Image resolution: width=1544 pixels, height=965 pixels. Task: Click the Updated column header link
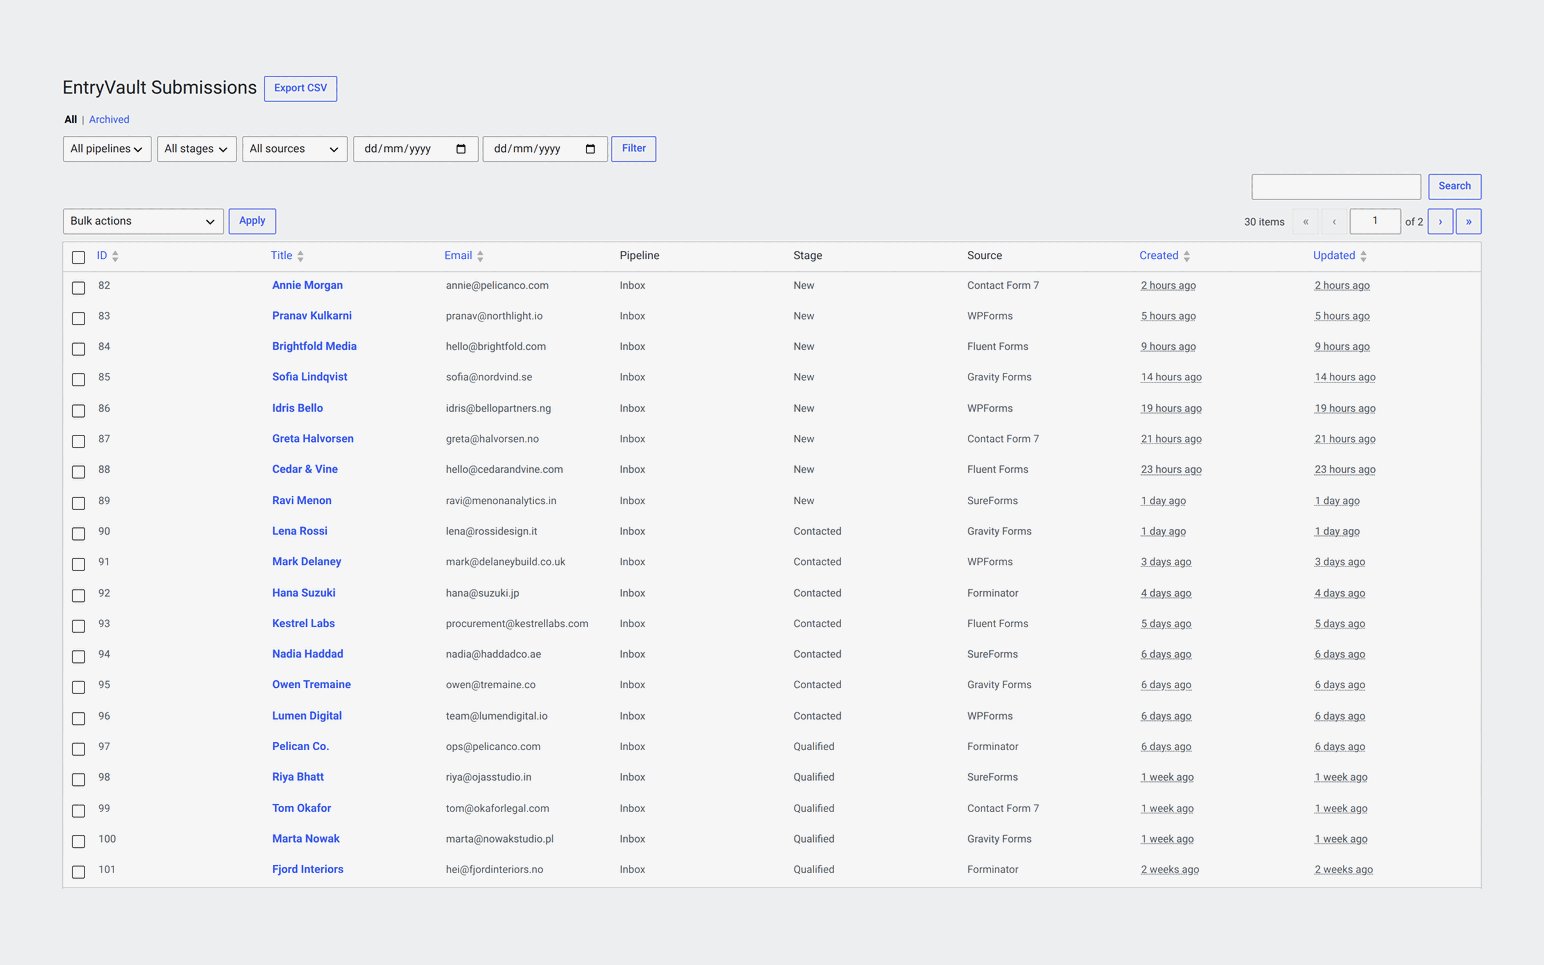point(1334,255)
